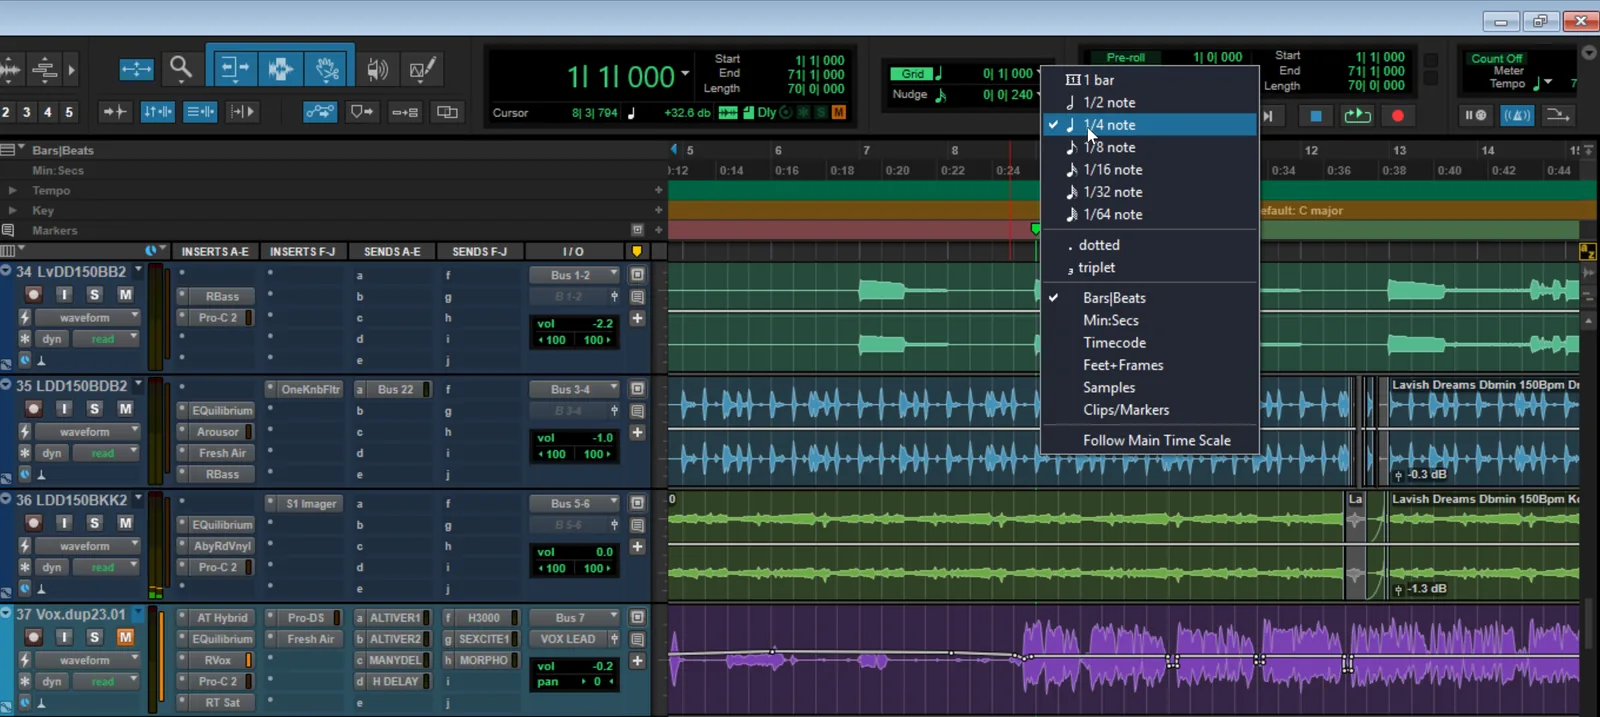Viewport: 1600px width, 717px height.
Task: Click the Tempo Conductor icon
Action: coord(1558,116)
